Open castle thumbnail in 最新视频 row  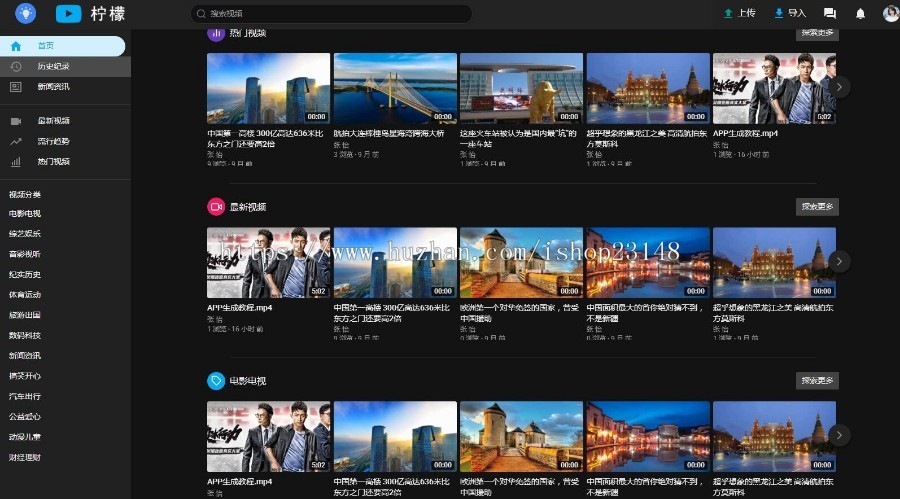coord(521,262)
